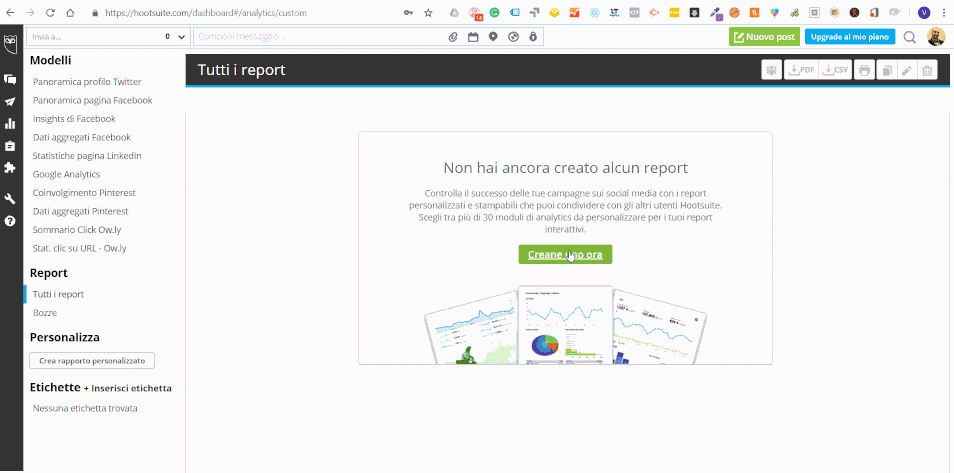
Task: Select 'Sommario Click Ow.ly' template
Action: tap(77, 229)
